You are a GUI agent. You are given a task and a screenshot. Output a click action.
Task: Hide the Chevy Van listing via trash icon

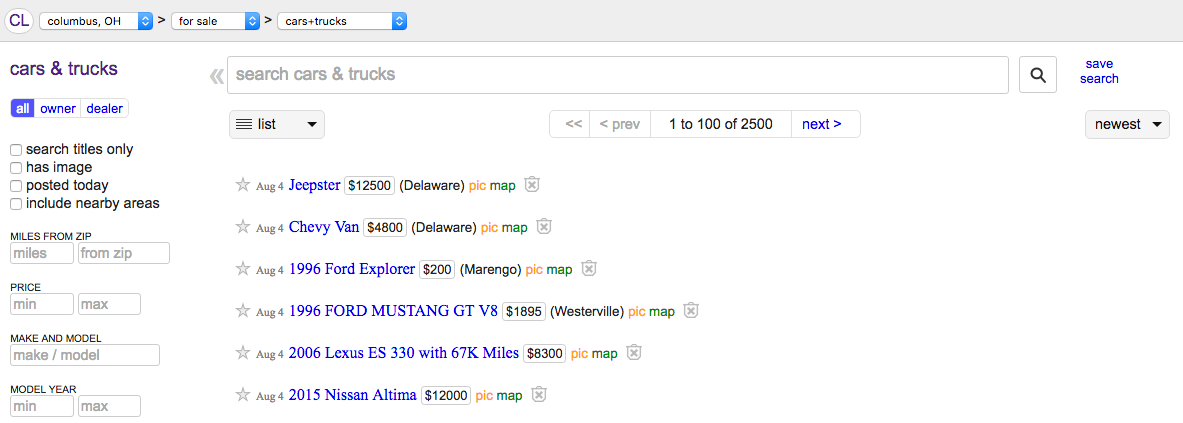tap(544, 226)
